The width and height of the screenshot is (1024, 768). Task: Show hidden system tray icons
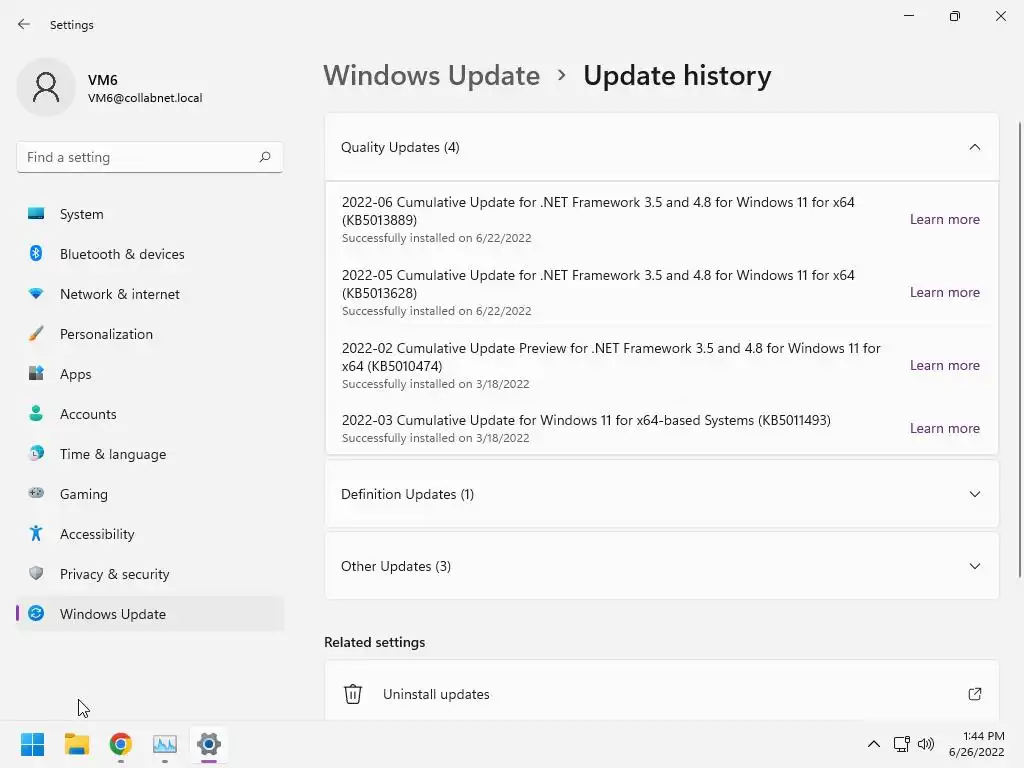coord(874,744)
